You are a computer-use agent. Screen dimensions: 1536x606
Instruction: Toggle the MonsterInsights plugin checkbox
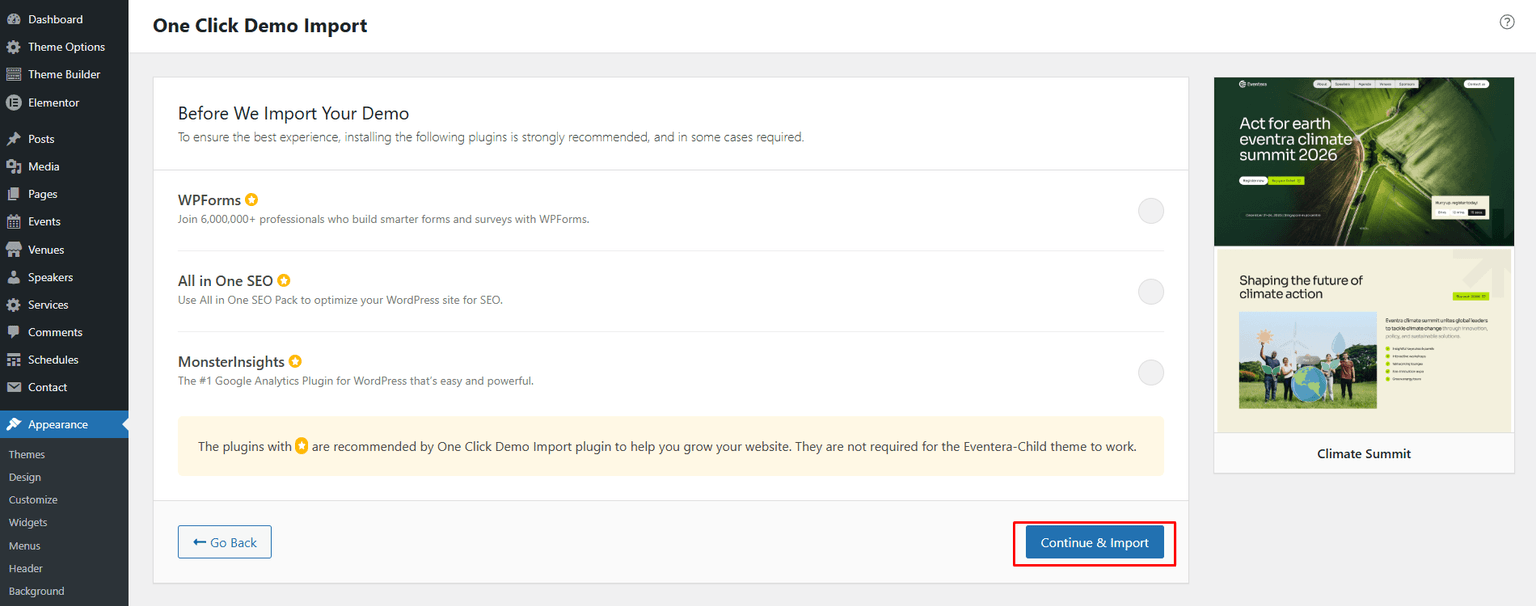1151,372
